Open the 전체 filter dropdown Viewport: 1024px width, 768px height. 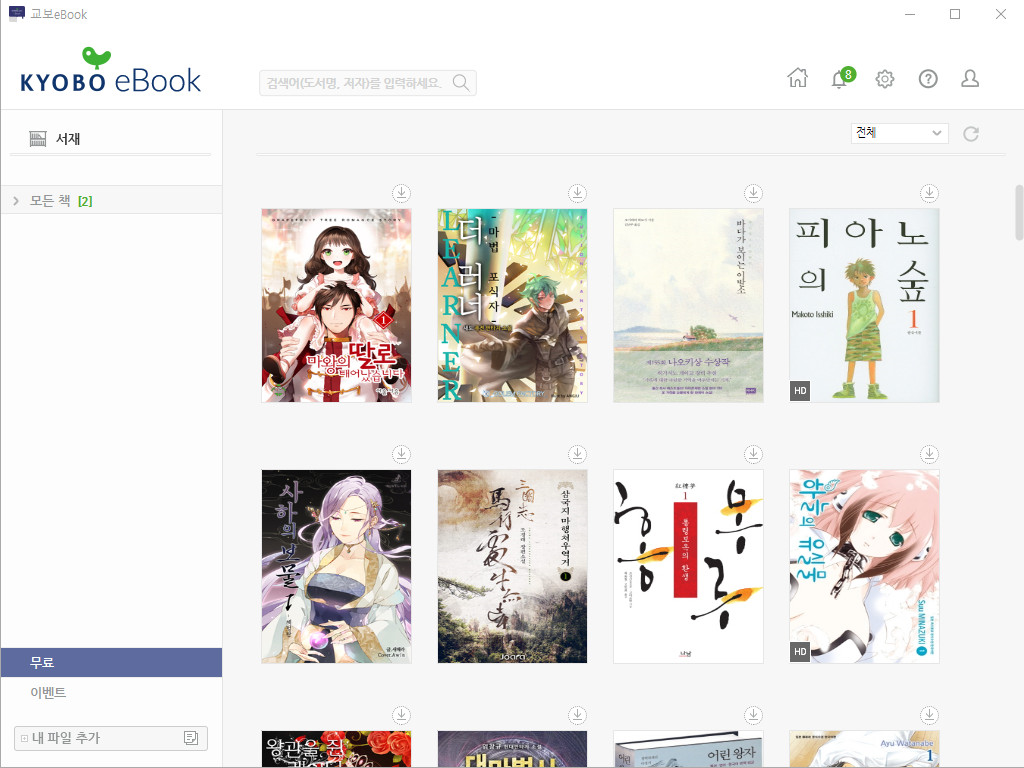pyautogui.click(x=899, y=133)
